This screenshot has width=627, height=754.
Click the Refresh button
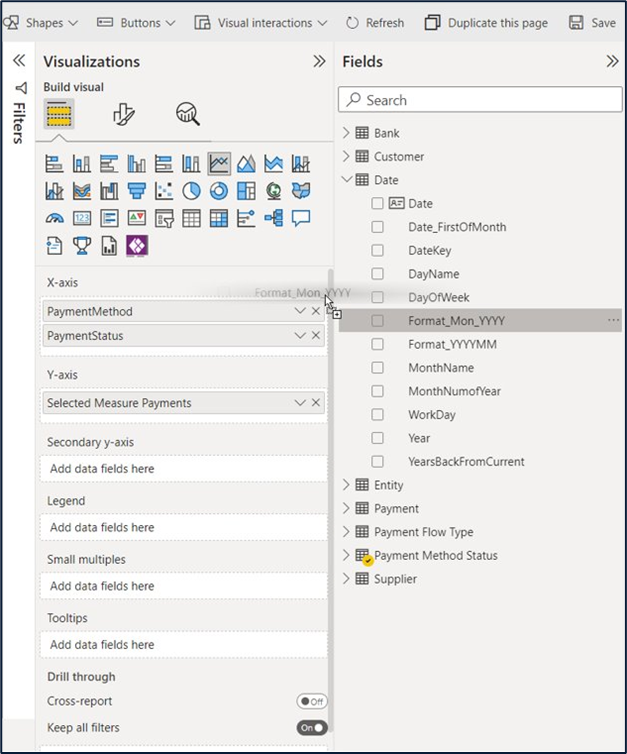pyautogui.click(x=376, y=23)
